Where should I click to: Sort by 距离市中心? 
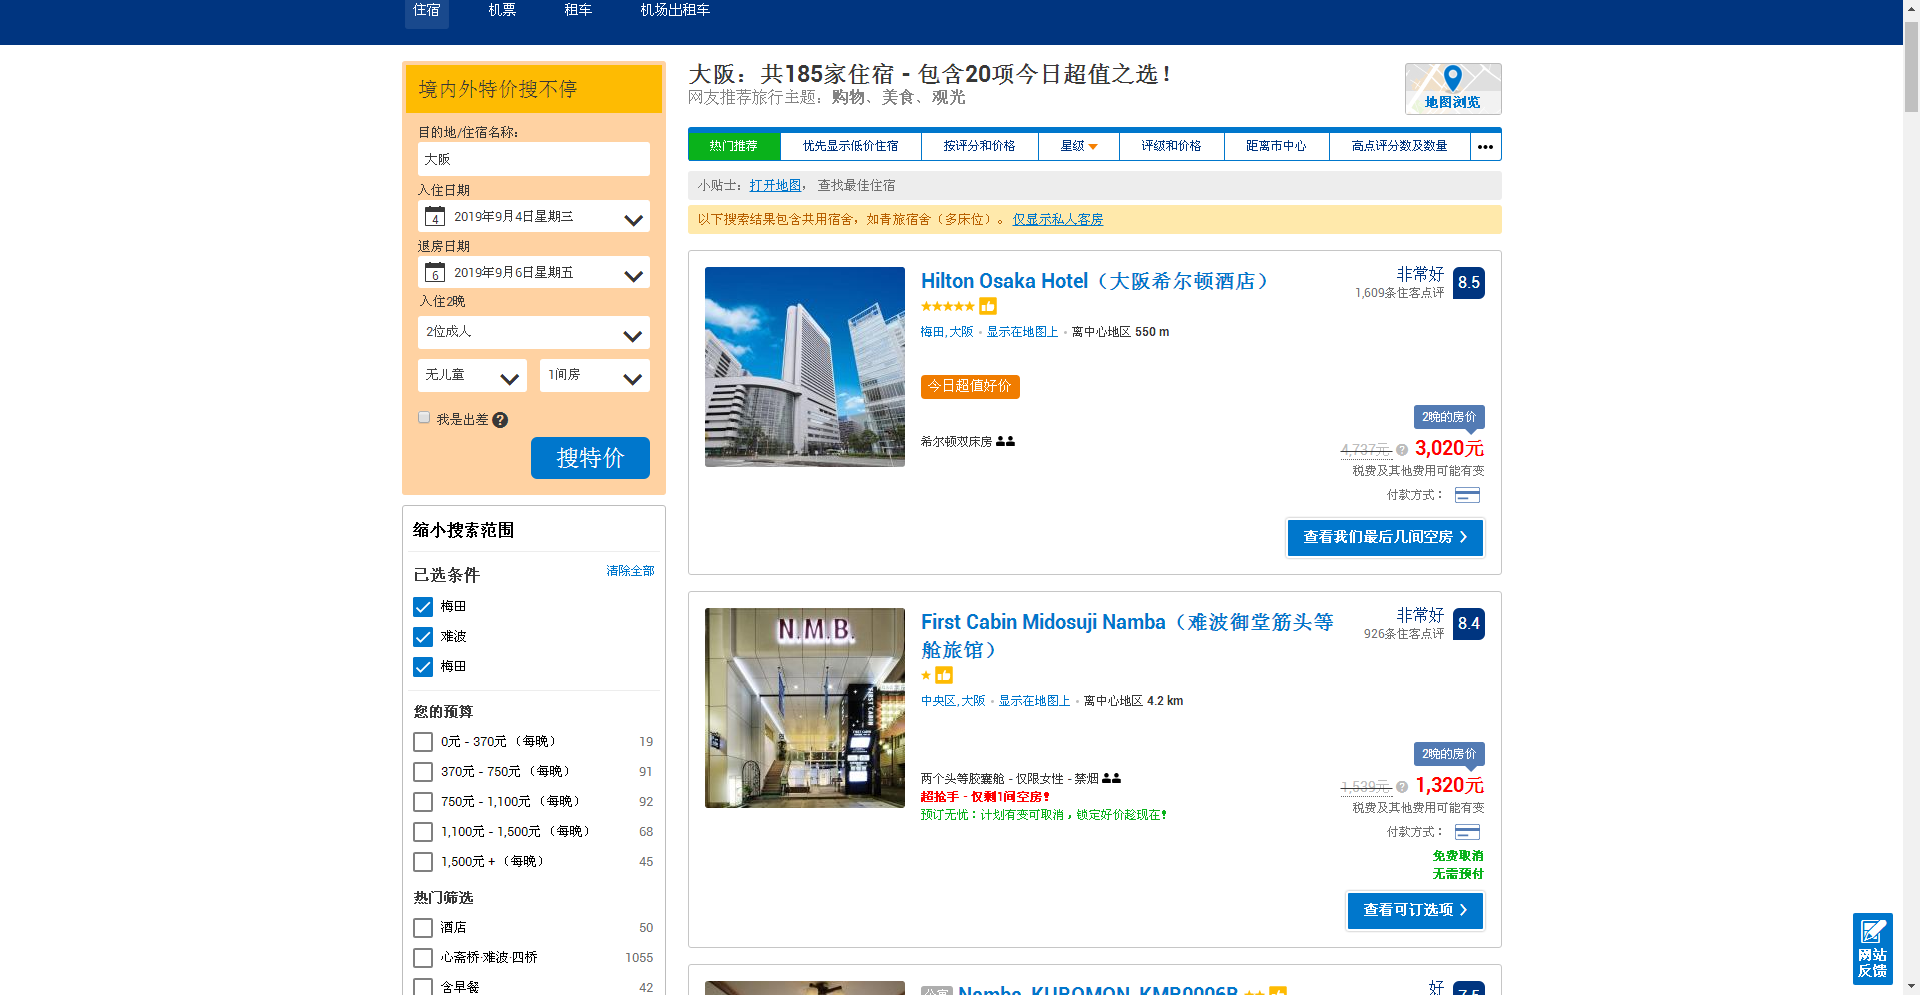point(1277,146)
